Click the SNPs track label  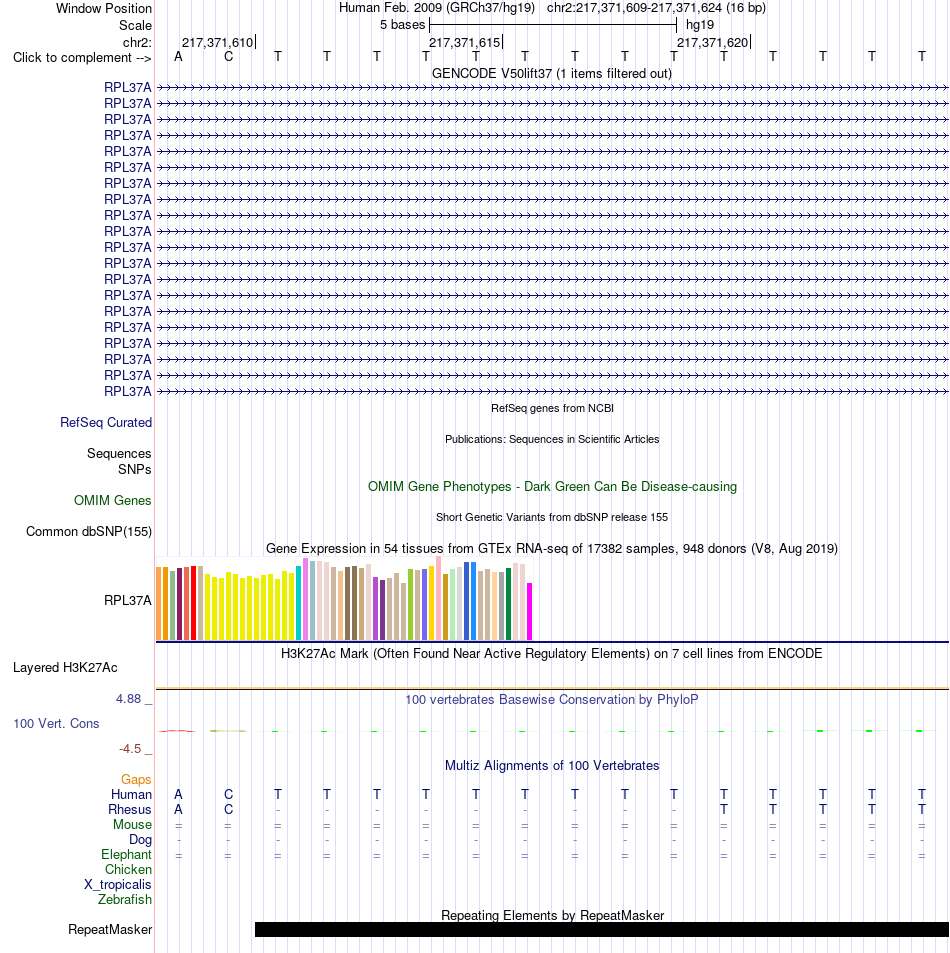point(134,469)
